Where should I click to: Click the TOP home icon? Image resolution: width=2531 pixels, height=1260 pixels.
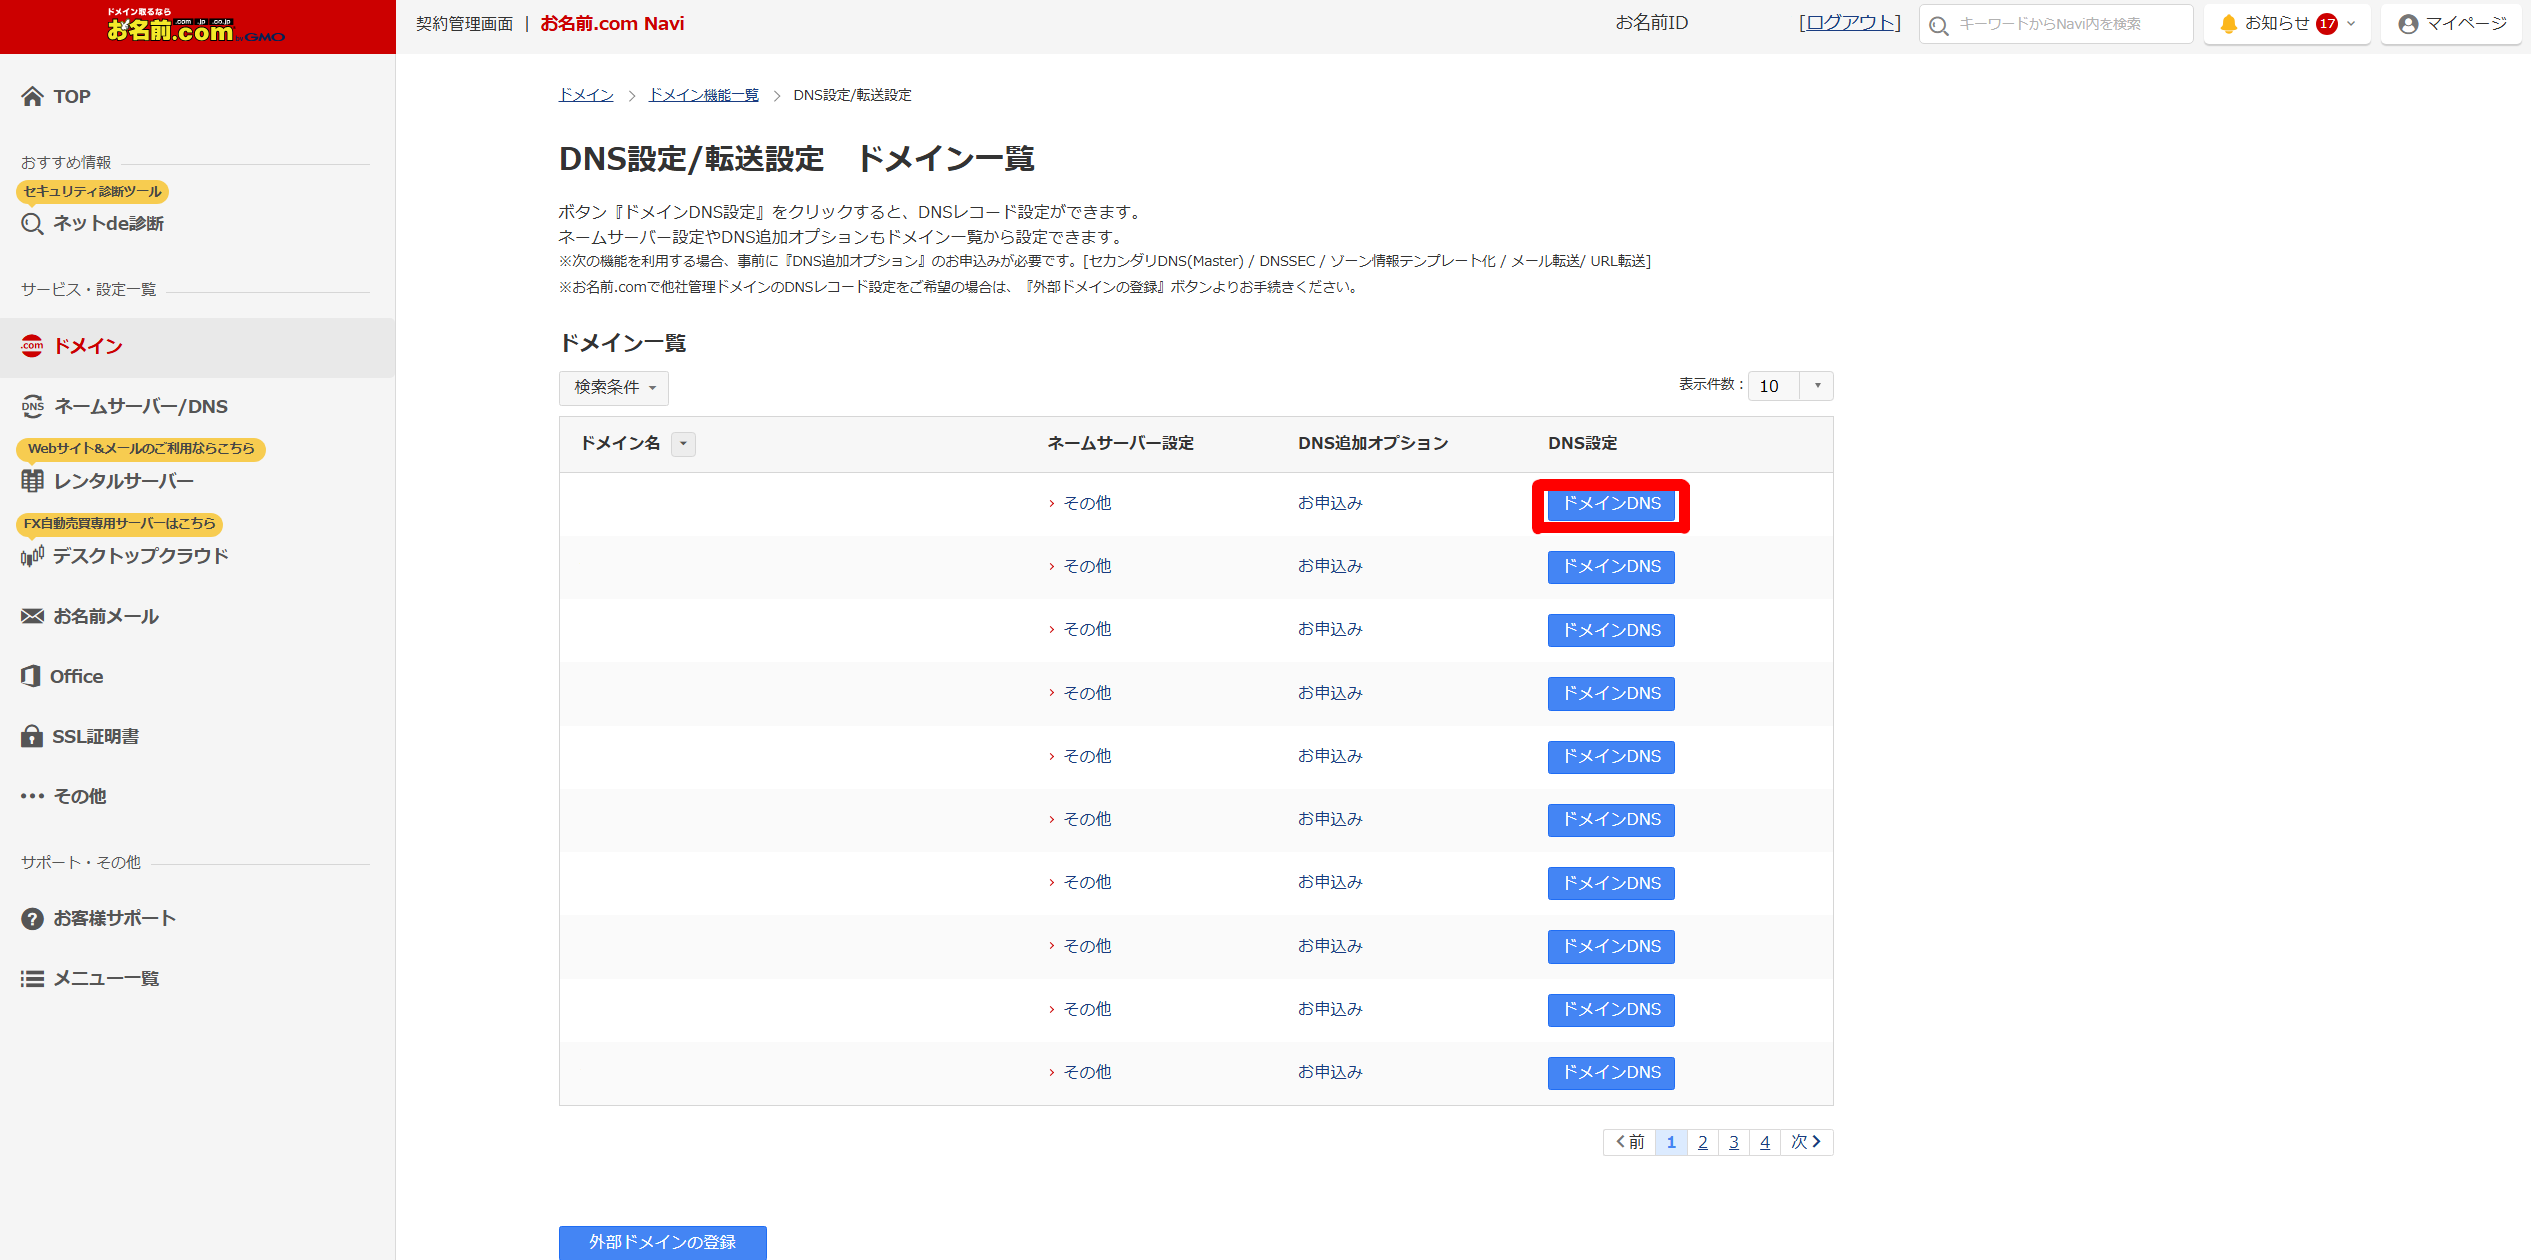pyautogui.click(x=32, y=96)
